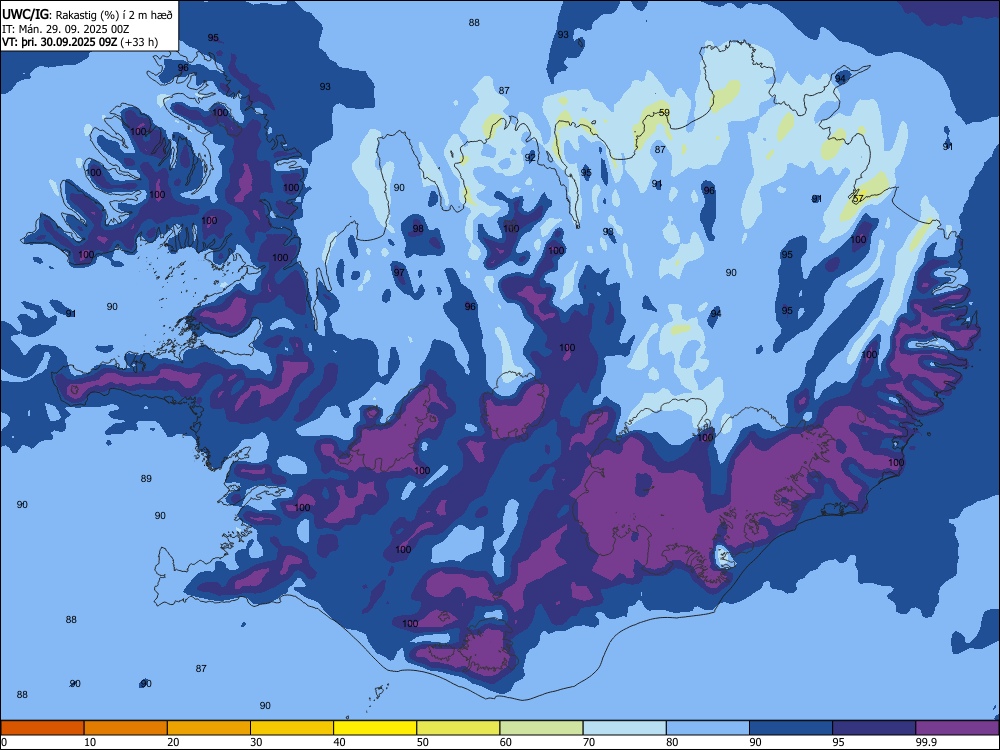Select the 95–99.9 navy legend swatch
This screenshot has height=750, width=1000.
click(874, 728)
